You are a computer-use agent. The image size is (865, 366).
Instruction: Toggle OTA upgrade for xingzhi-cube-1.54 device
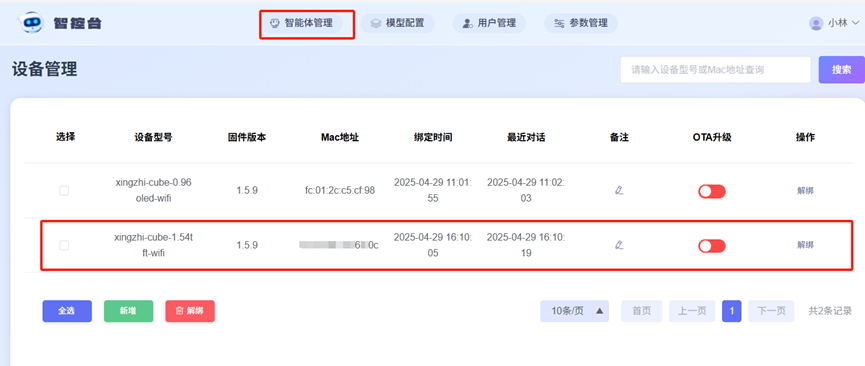pos(712,246)
